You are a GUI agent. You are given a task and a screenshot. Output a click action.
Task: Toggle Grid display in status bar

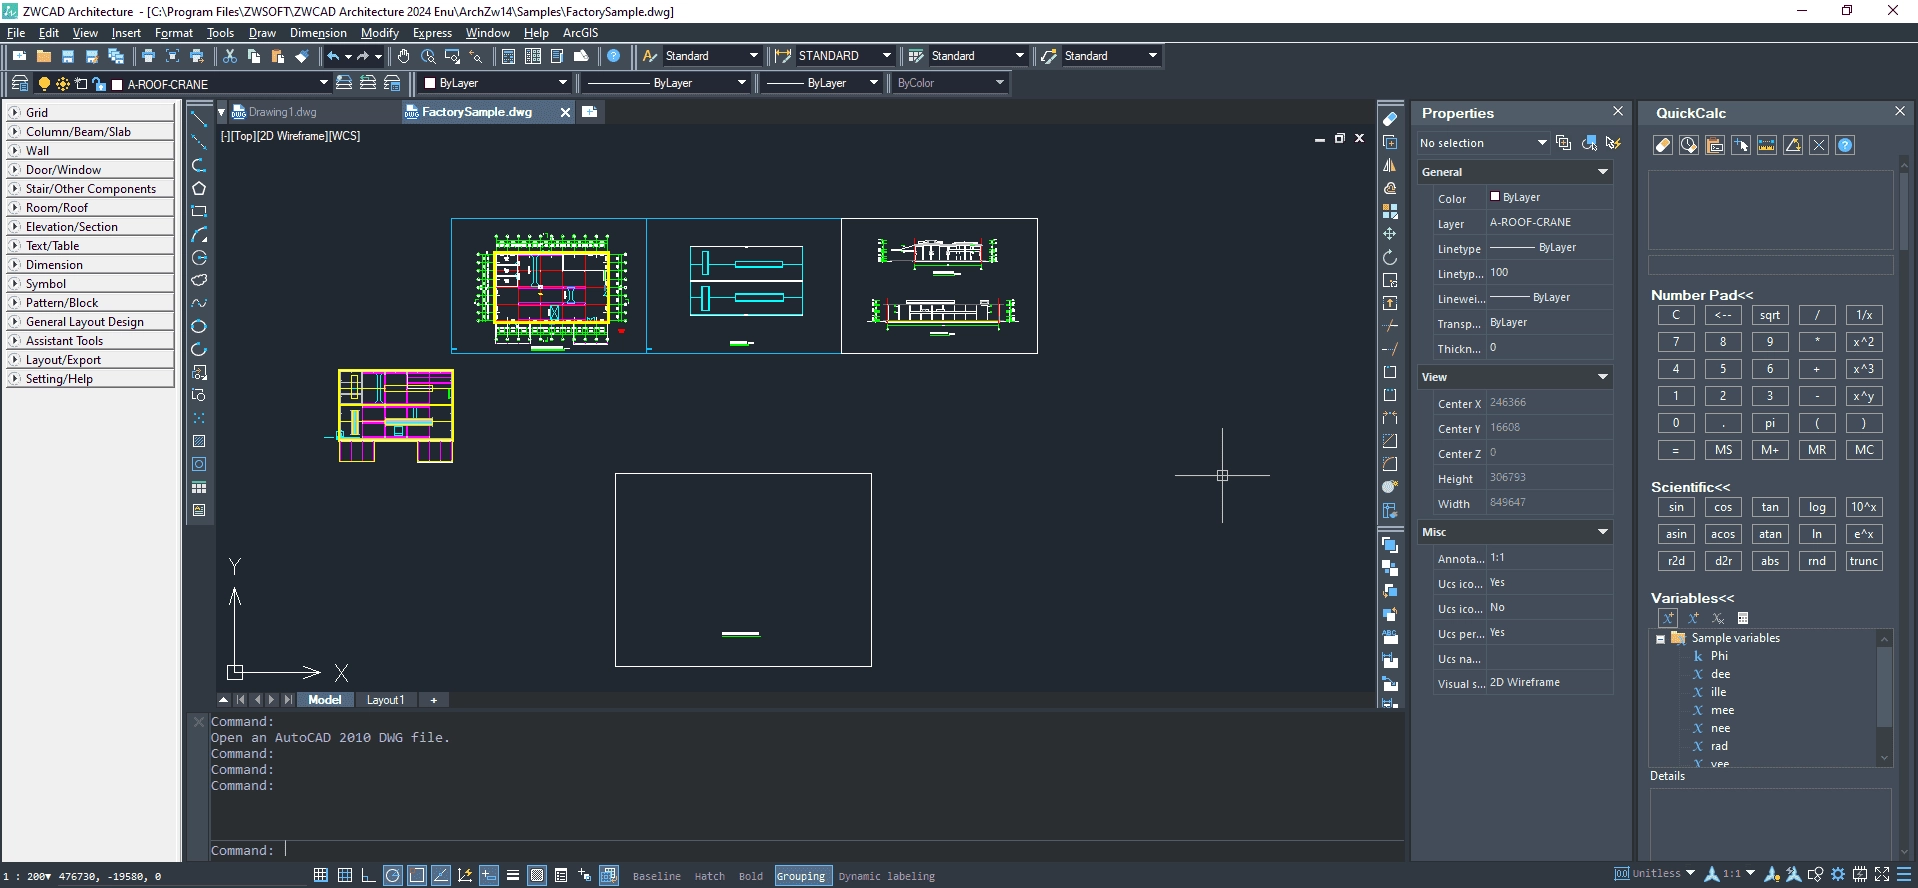345,875
